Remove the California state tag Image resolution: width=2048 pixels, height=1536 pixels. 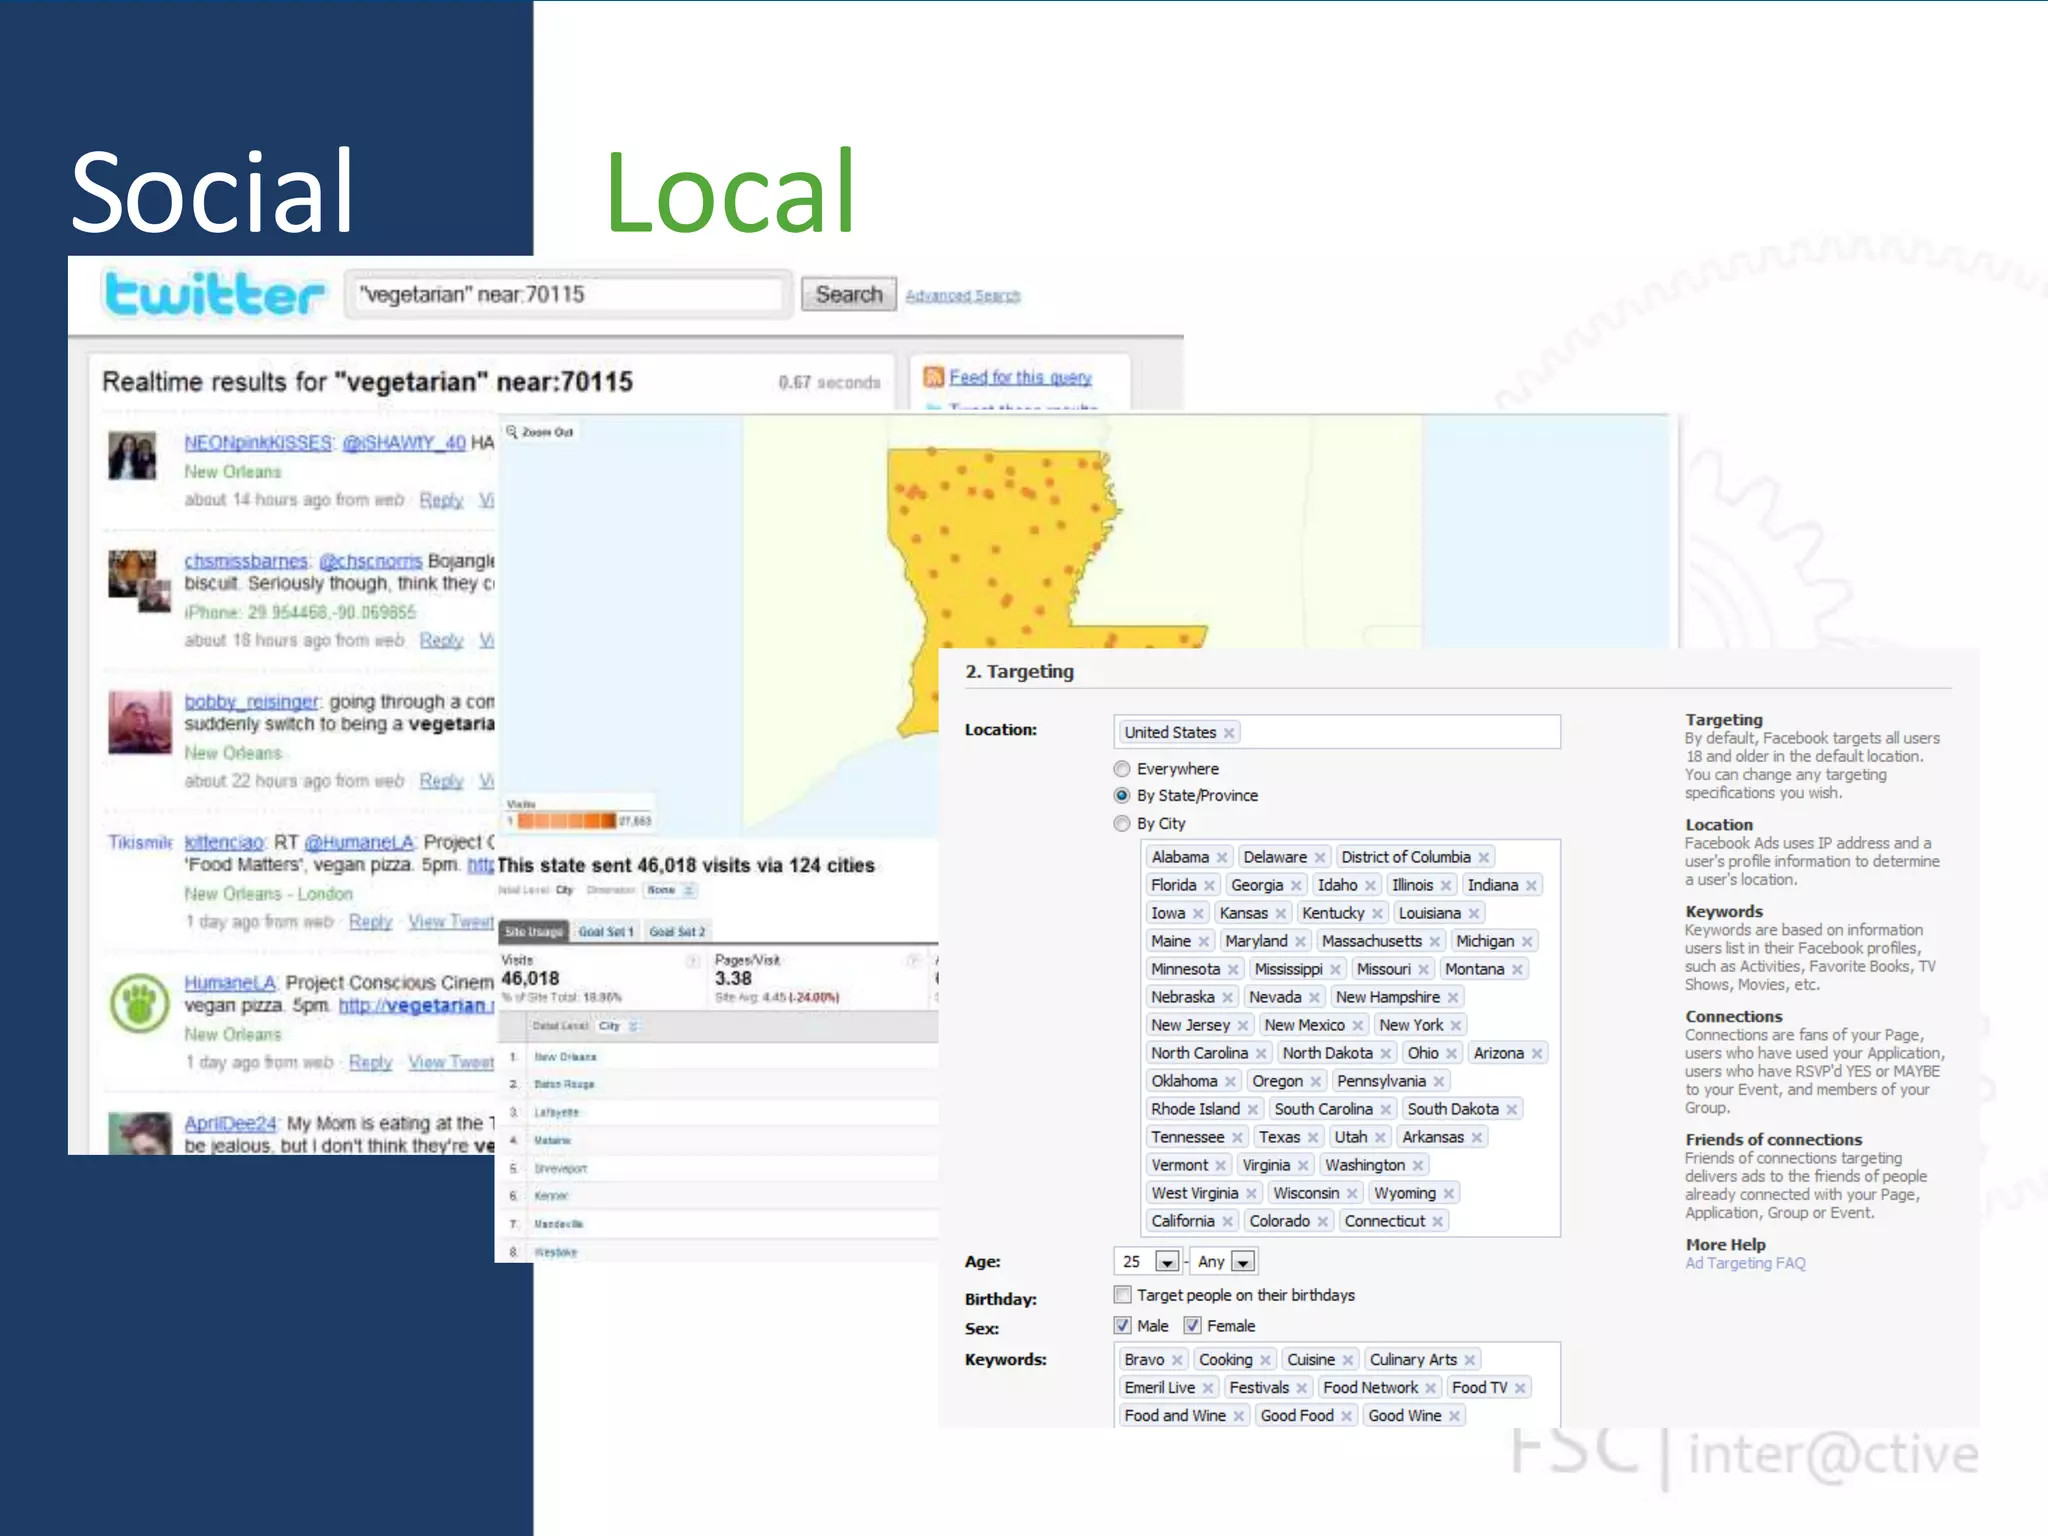coord(1227,1222)
